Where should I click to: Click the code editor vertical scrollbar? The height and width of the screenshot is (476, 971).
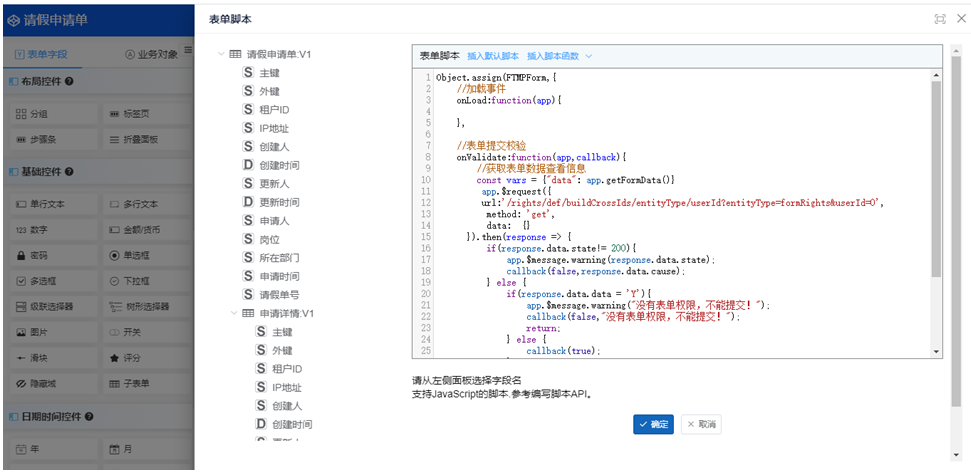936,213
